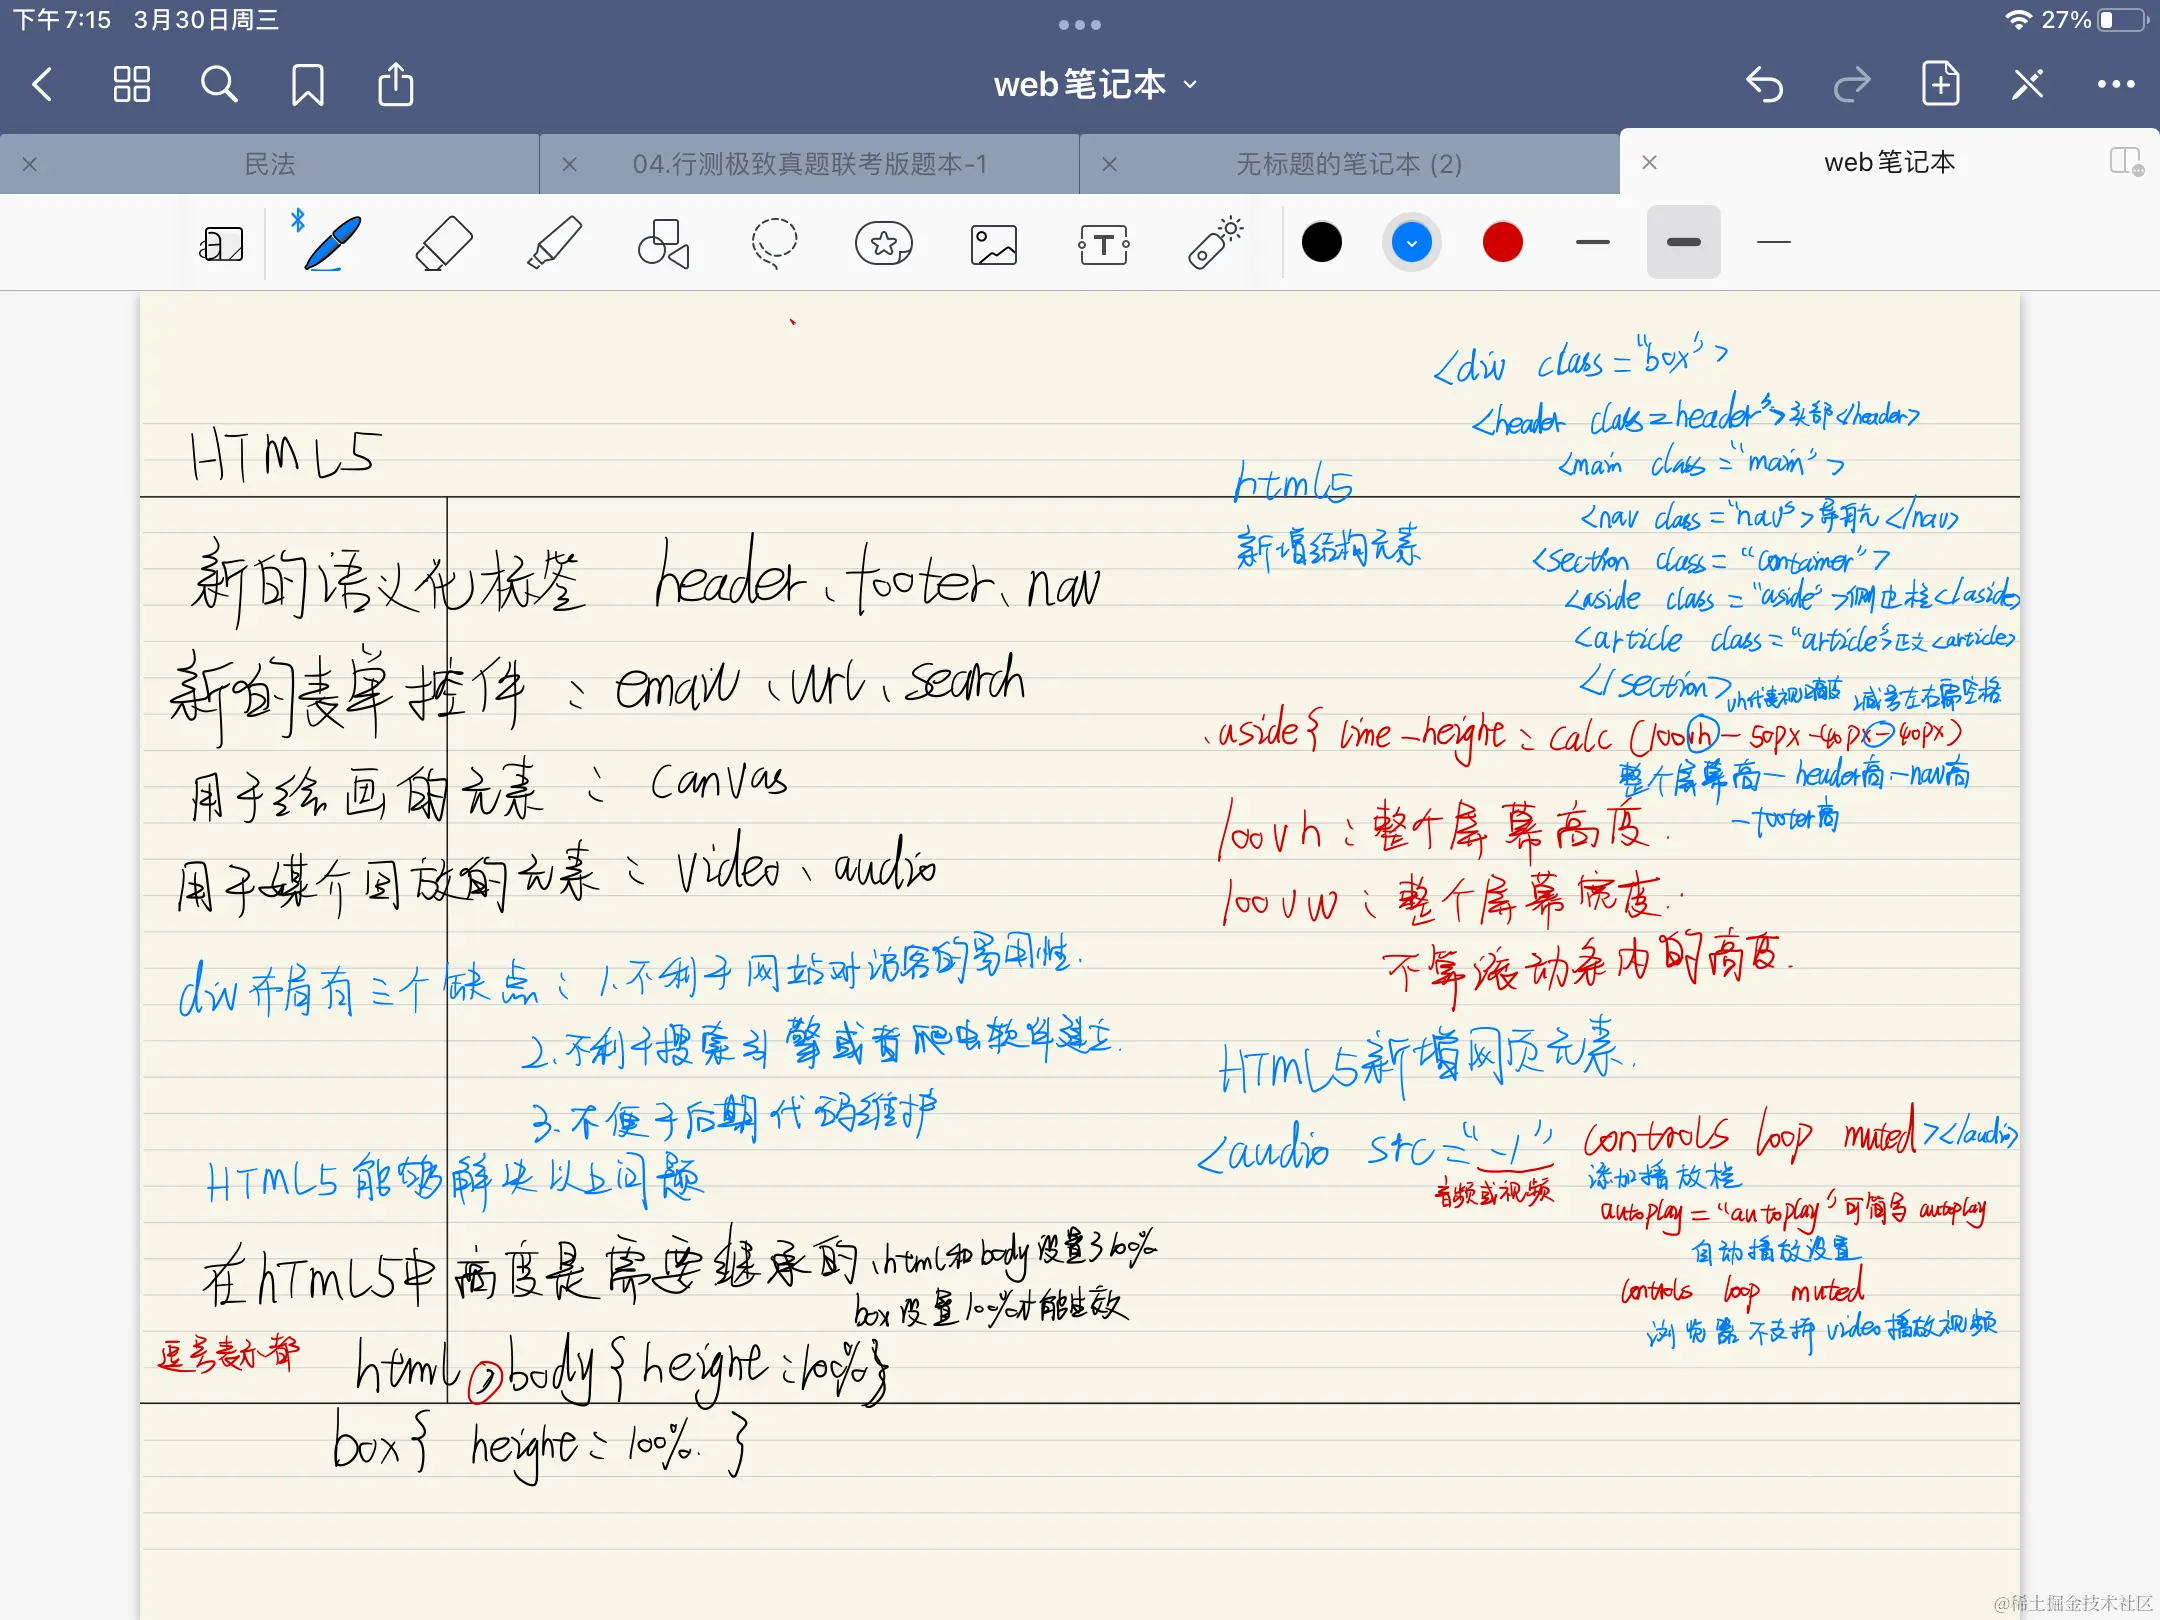Select the text box tool
The width and height of the screenshot is (2160, 1620).
pos(1104,243)
